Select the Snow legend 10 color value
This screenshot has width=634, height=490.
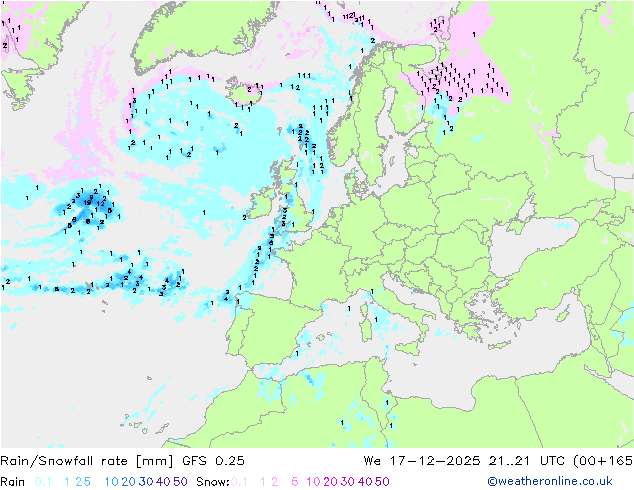[313, 482]
